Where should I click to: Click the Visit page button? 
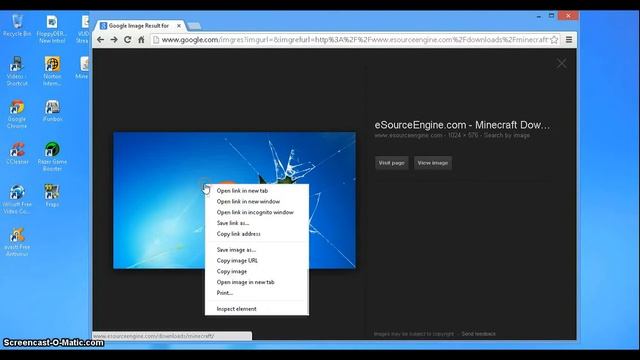pos(391,163)
